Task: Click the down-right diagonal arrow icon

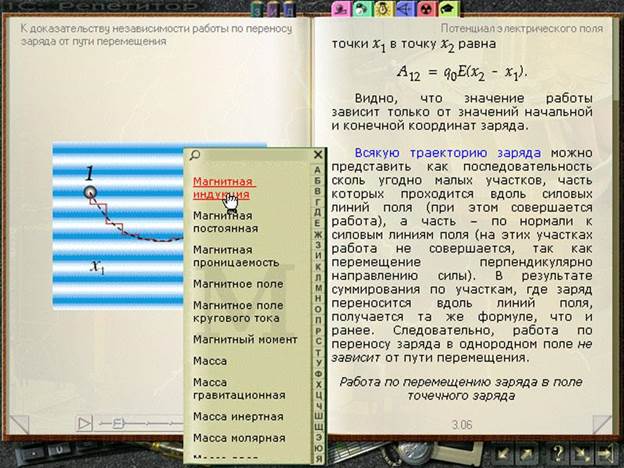Action: 581,453
